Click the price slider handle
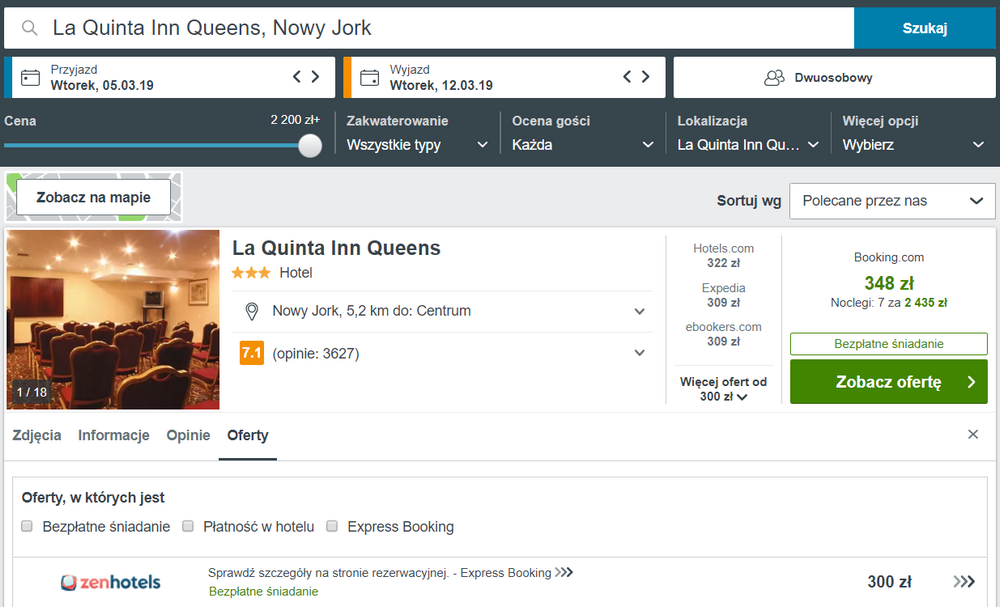This screenshot has height=607, width=1000. tap(310, 145)
